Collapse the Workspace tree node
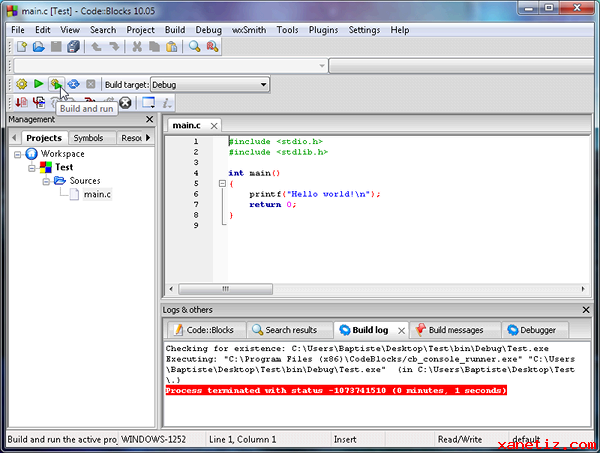Viewport: 600px width, 453px height. 17,155
